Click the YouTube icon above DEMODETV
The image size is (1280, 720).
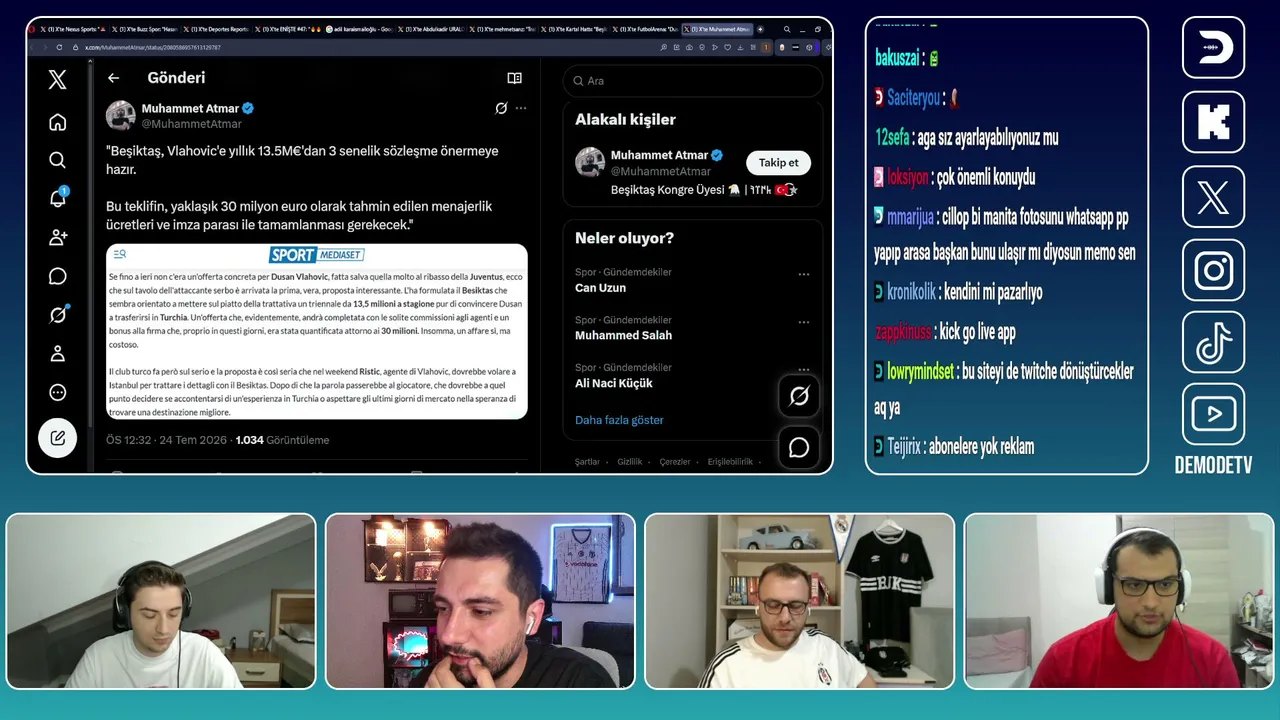click(x=1213, y=414)
